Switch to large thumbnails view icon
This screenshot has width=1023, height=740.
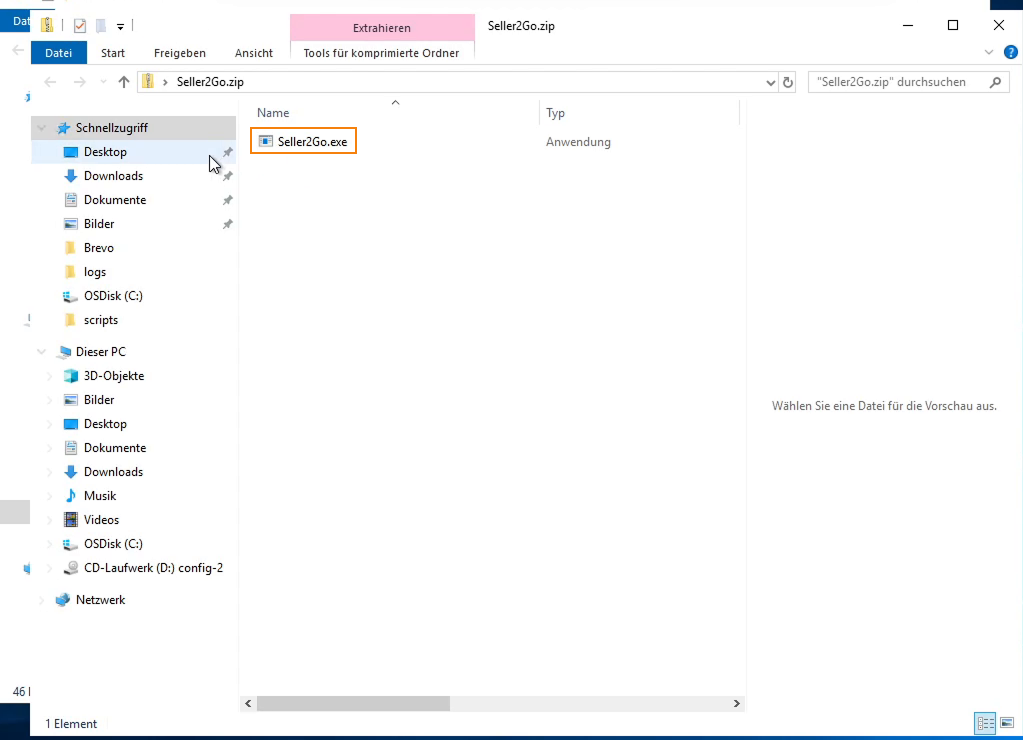pos(1007,723)
